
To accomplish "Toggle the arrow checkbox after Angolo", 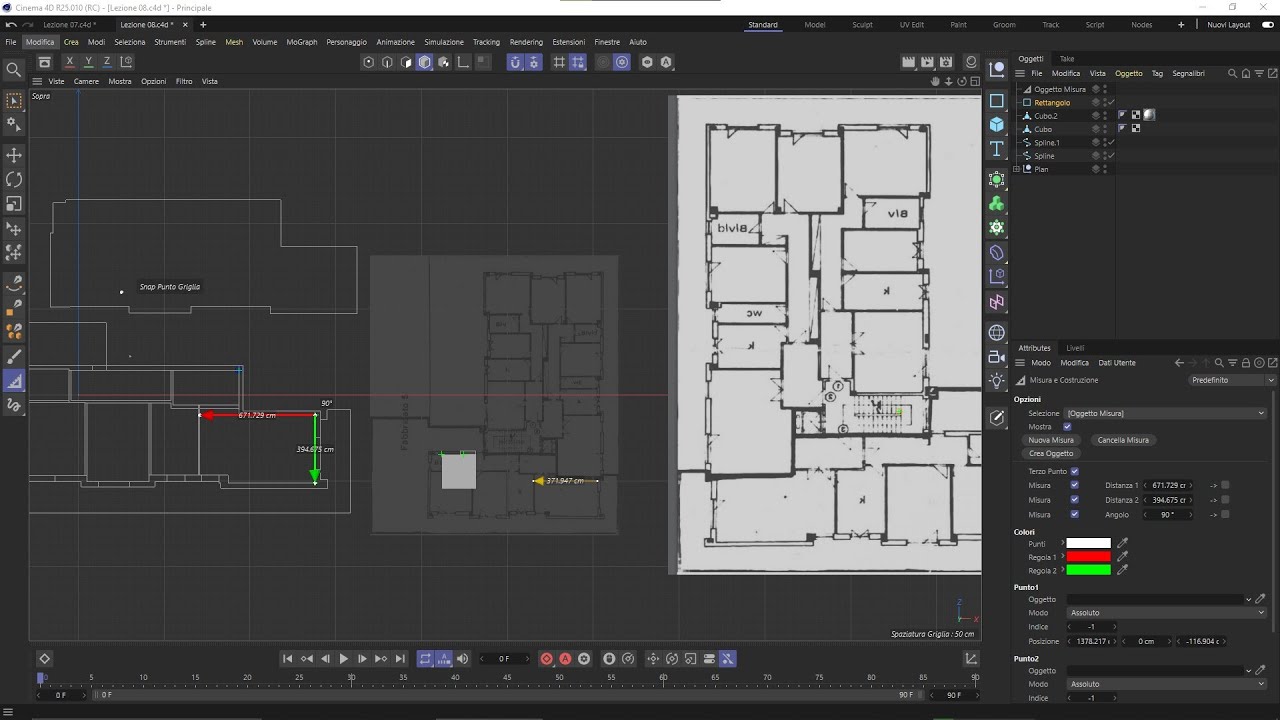I will [1225, 514].
